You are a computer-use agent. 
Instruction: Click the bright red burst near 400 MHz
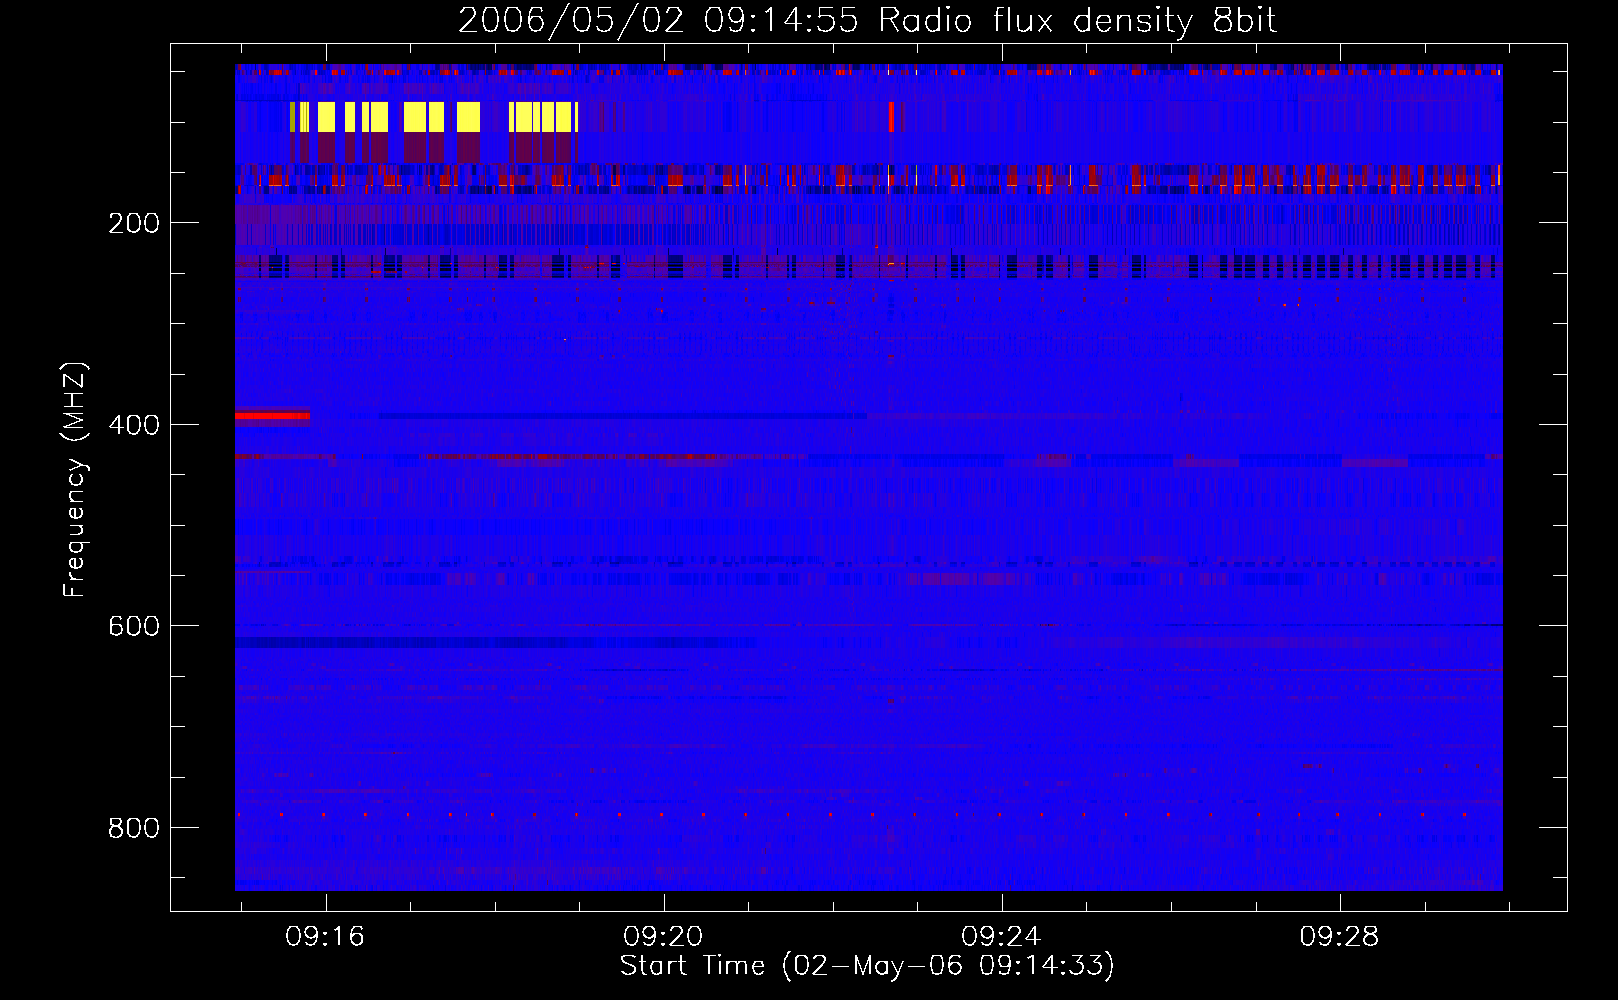[272, 415]
